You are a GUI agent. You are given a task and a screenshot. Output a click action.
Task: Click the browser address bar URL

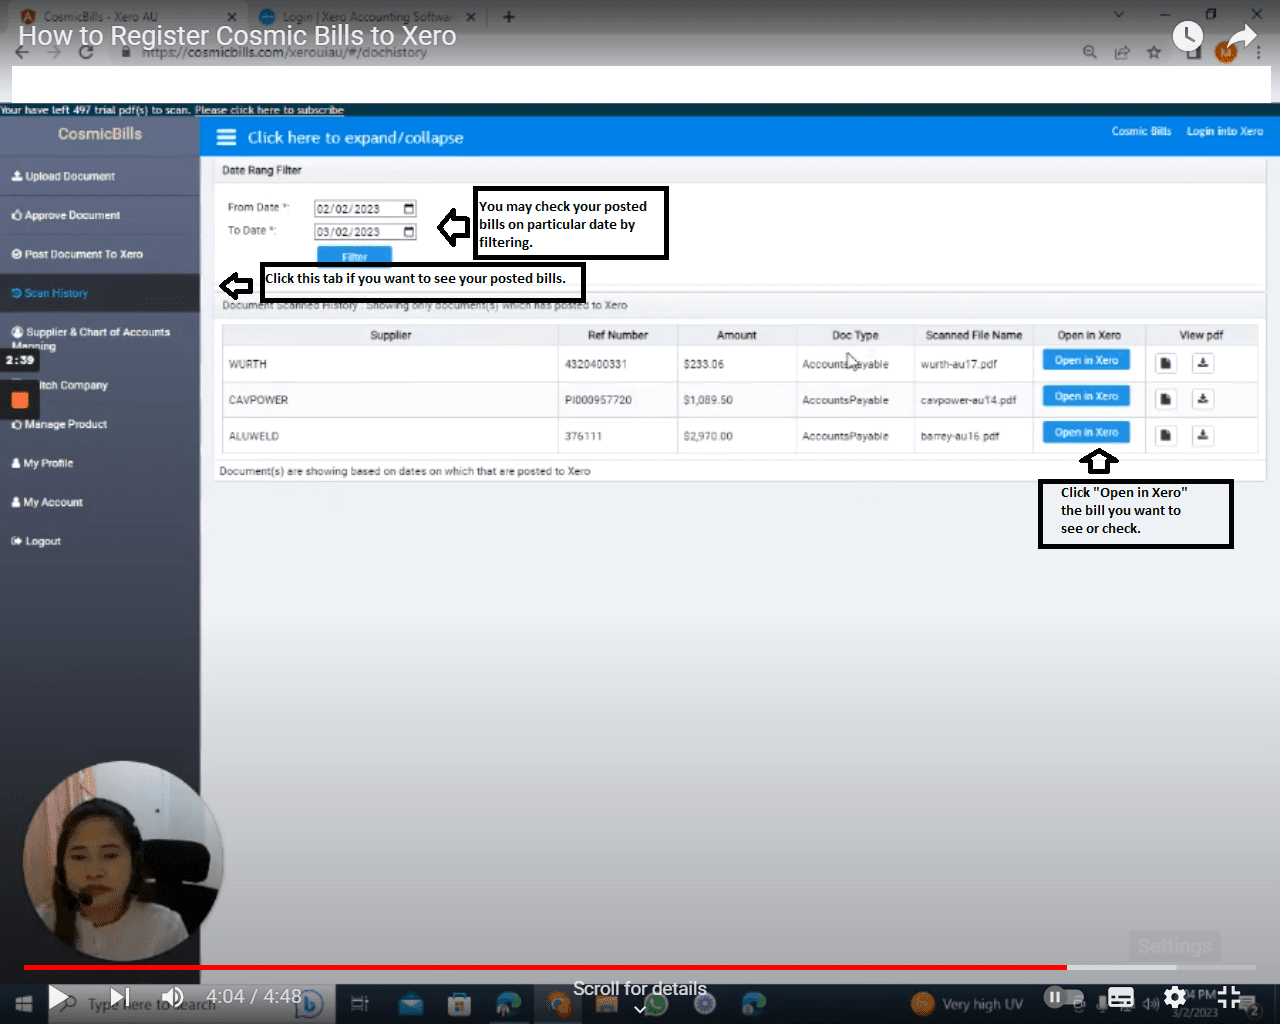pyautogui.click(x=284, y=52)
